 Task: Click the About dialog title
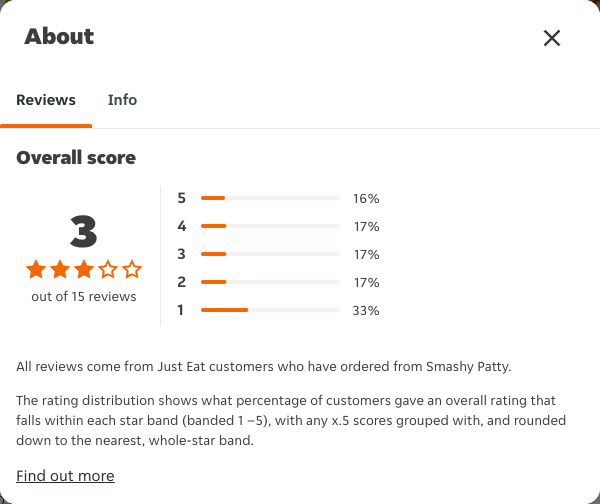[59, 37]
